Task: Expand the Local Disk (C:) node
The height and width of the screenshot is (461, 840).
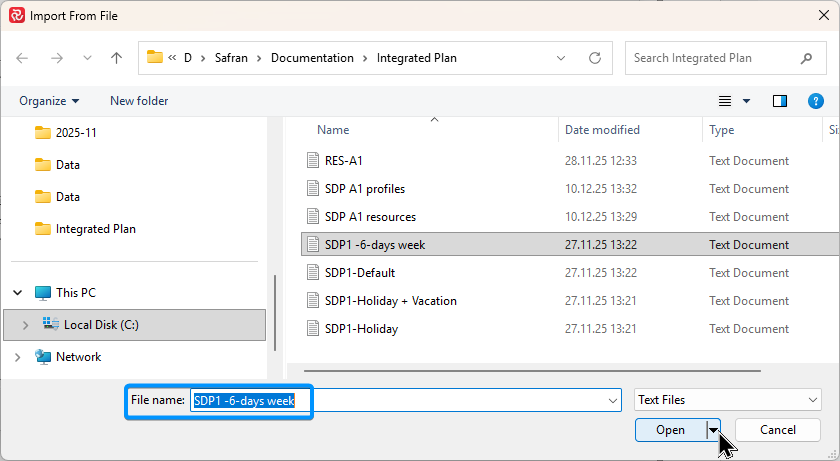Action: [x=25, y=325]
